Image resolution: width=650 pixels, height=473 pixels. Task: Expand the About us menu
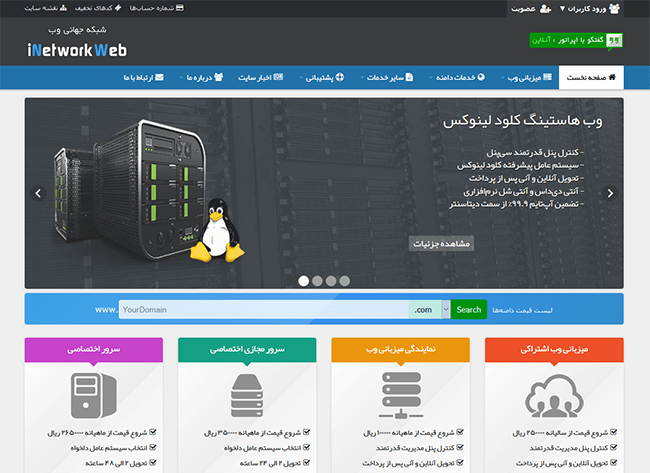pos(181,78)
